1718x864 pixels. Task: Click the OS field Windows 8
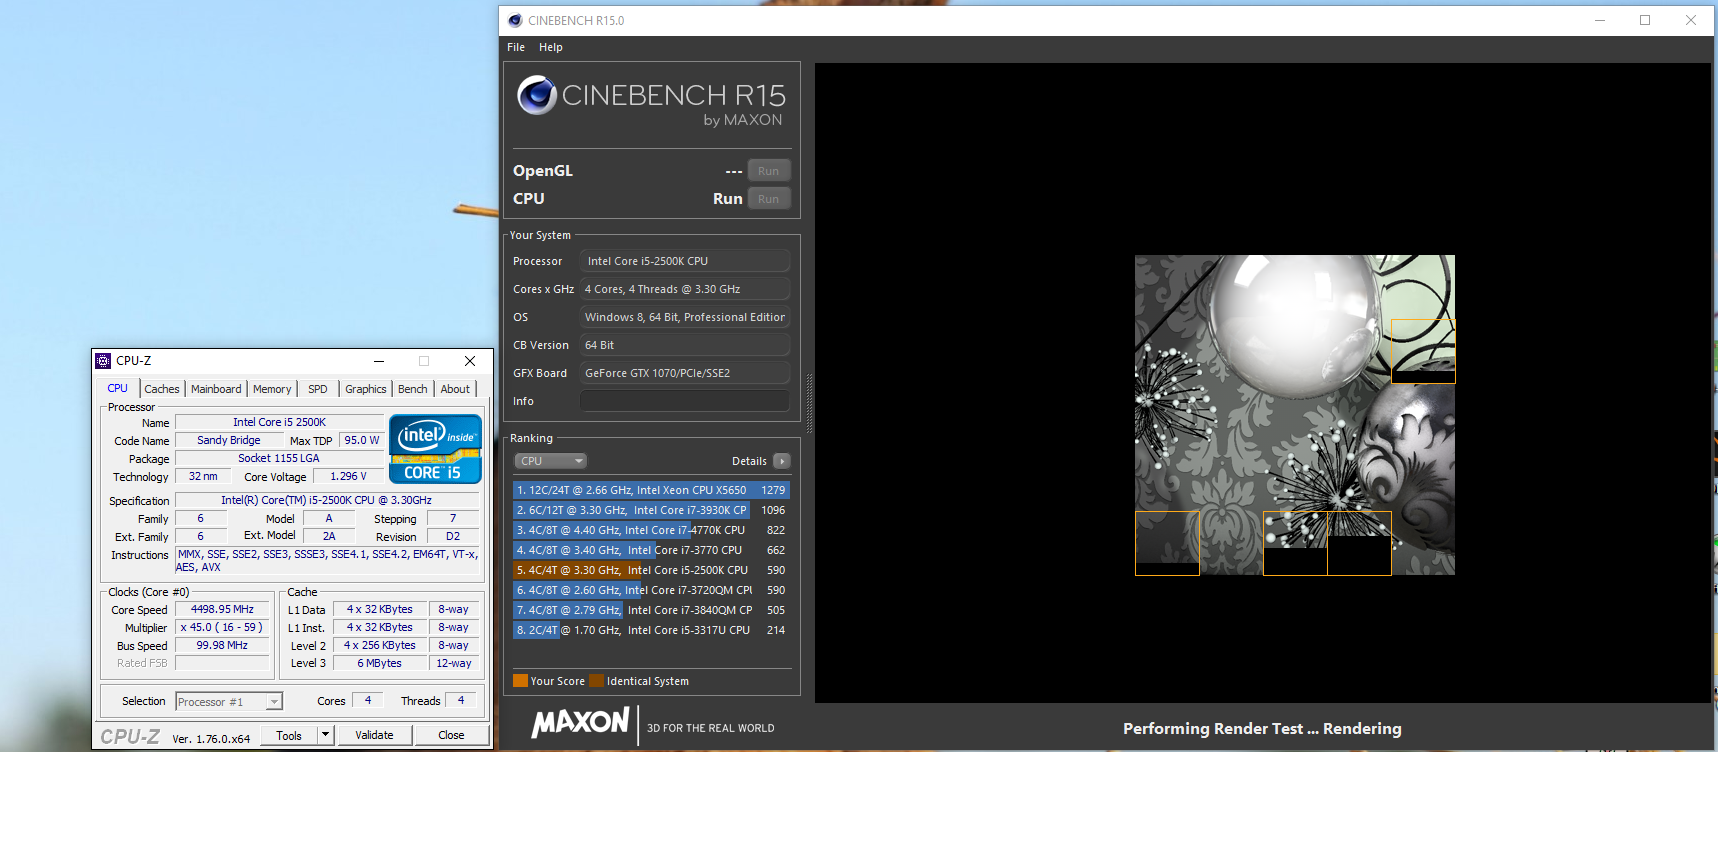(685, 317)
